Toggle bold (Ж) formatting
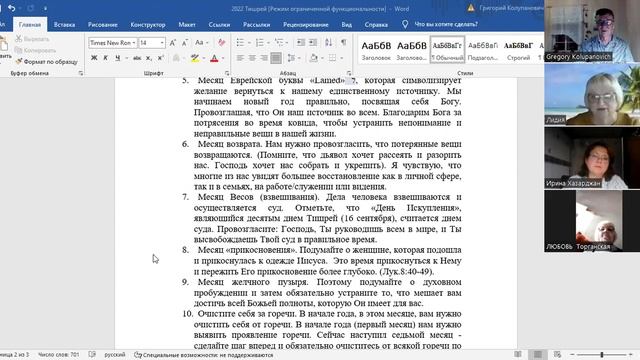This screenshot has width=640, height=360. [94, 58]
